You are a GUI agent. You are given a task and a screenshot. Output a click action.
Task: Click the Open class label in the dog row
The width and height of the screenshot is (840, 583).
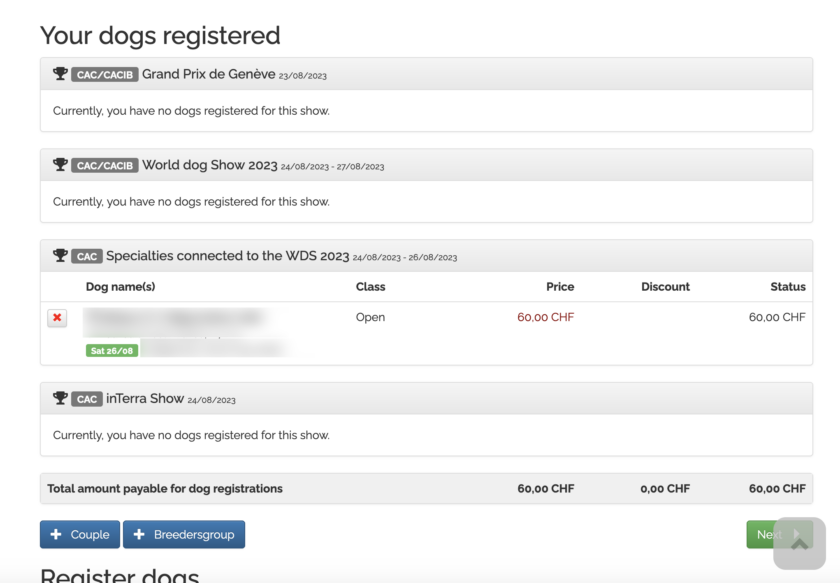click(369, 317)
